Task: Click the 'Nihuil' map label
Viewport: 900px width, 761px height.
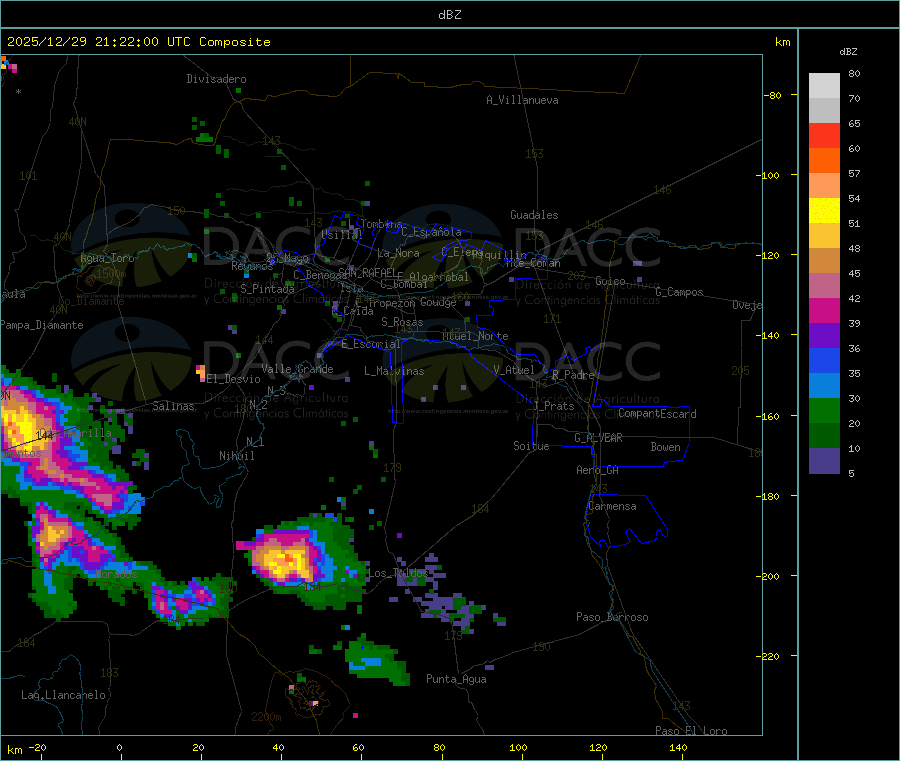Action: [x=236, y=456]
